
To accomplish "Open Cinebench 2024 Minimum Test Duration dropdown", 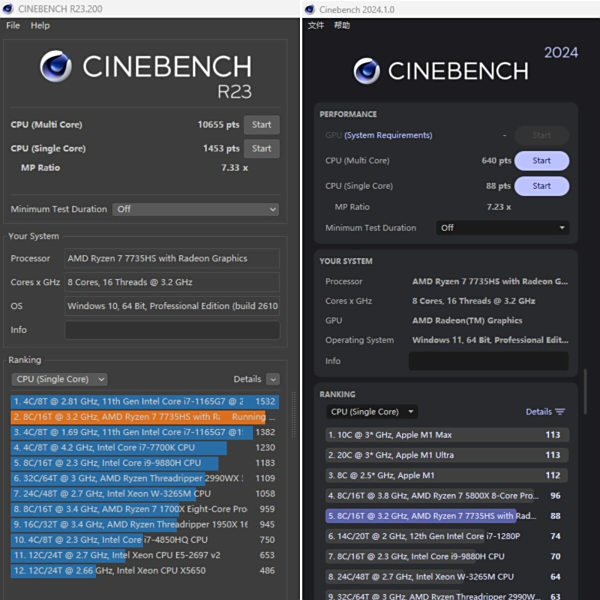I will (x=502, y=228).
